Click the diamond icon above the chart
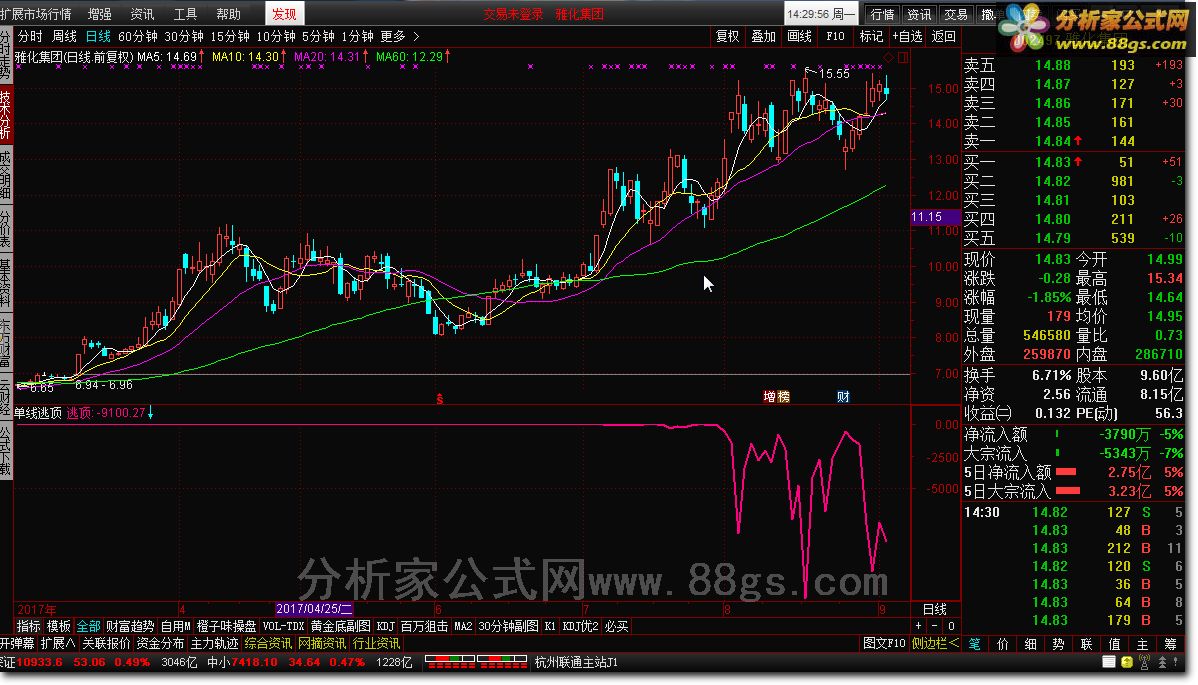This screenshot has width=1198, height=685. pos(889,57)
